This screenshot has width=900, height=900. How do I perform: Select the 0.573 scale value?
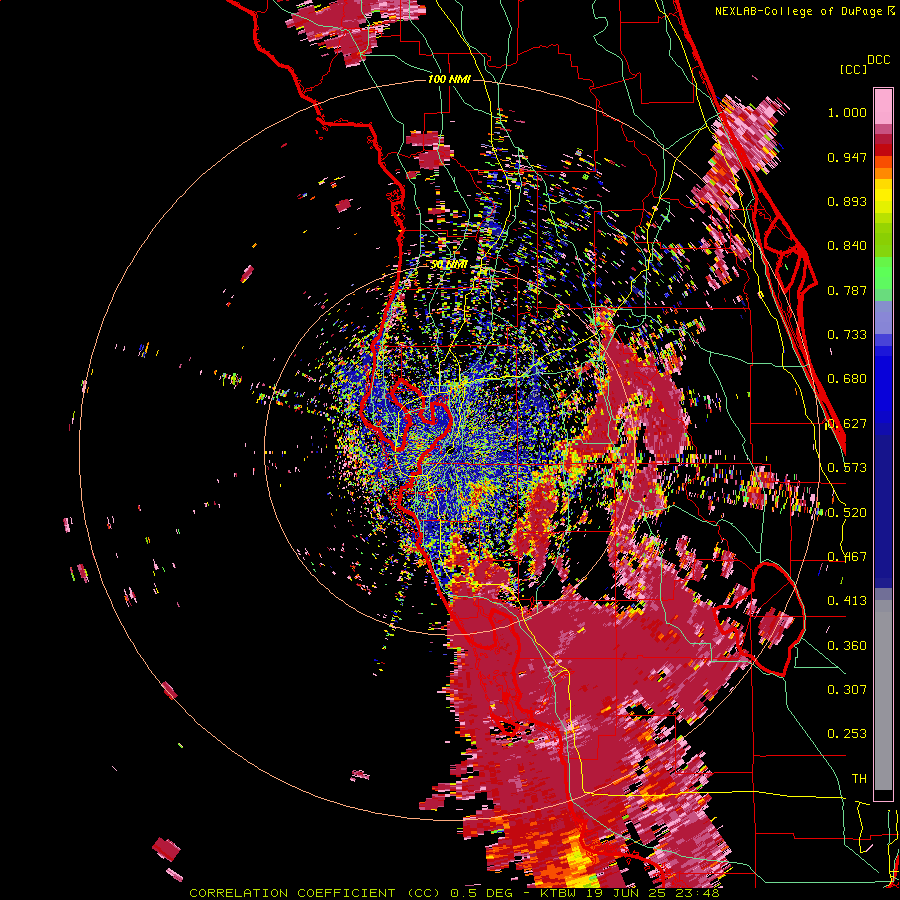point(847,468)
